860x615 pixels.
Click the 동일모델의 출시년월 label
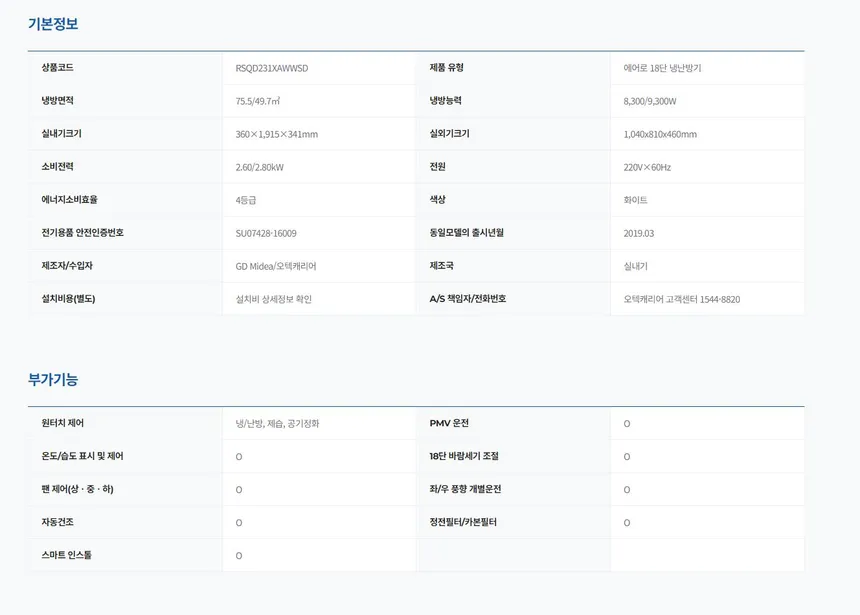pyautogui.click(x=467, y=232)
